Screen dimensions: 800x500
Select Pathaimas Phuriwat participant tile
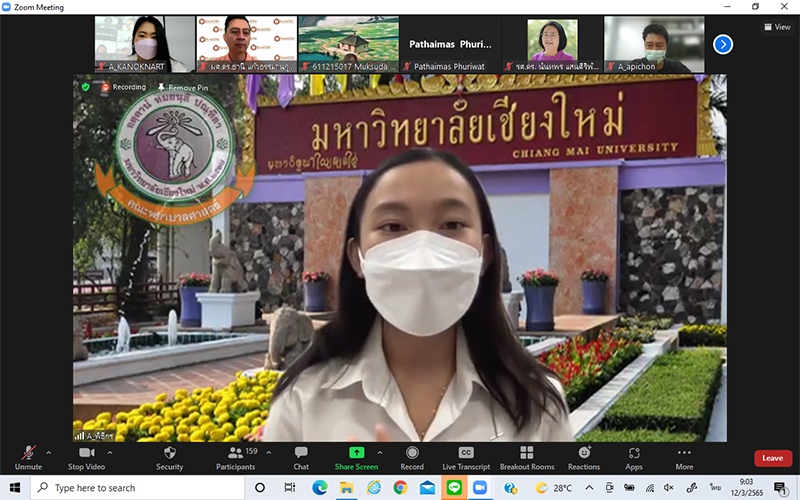pos(451,44)
